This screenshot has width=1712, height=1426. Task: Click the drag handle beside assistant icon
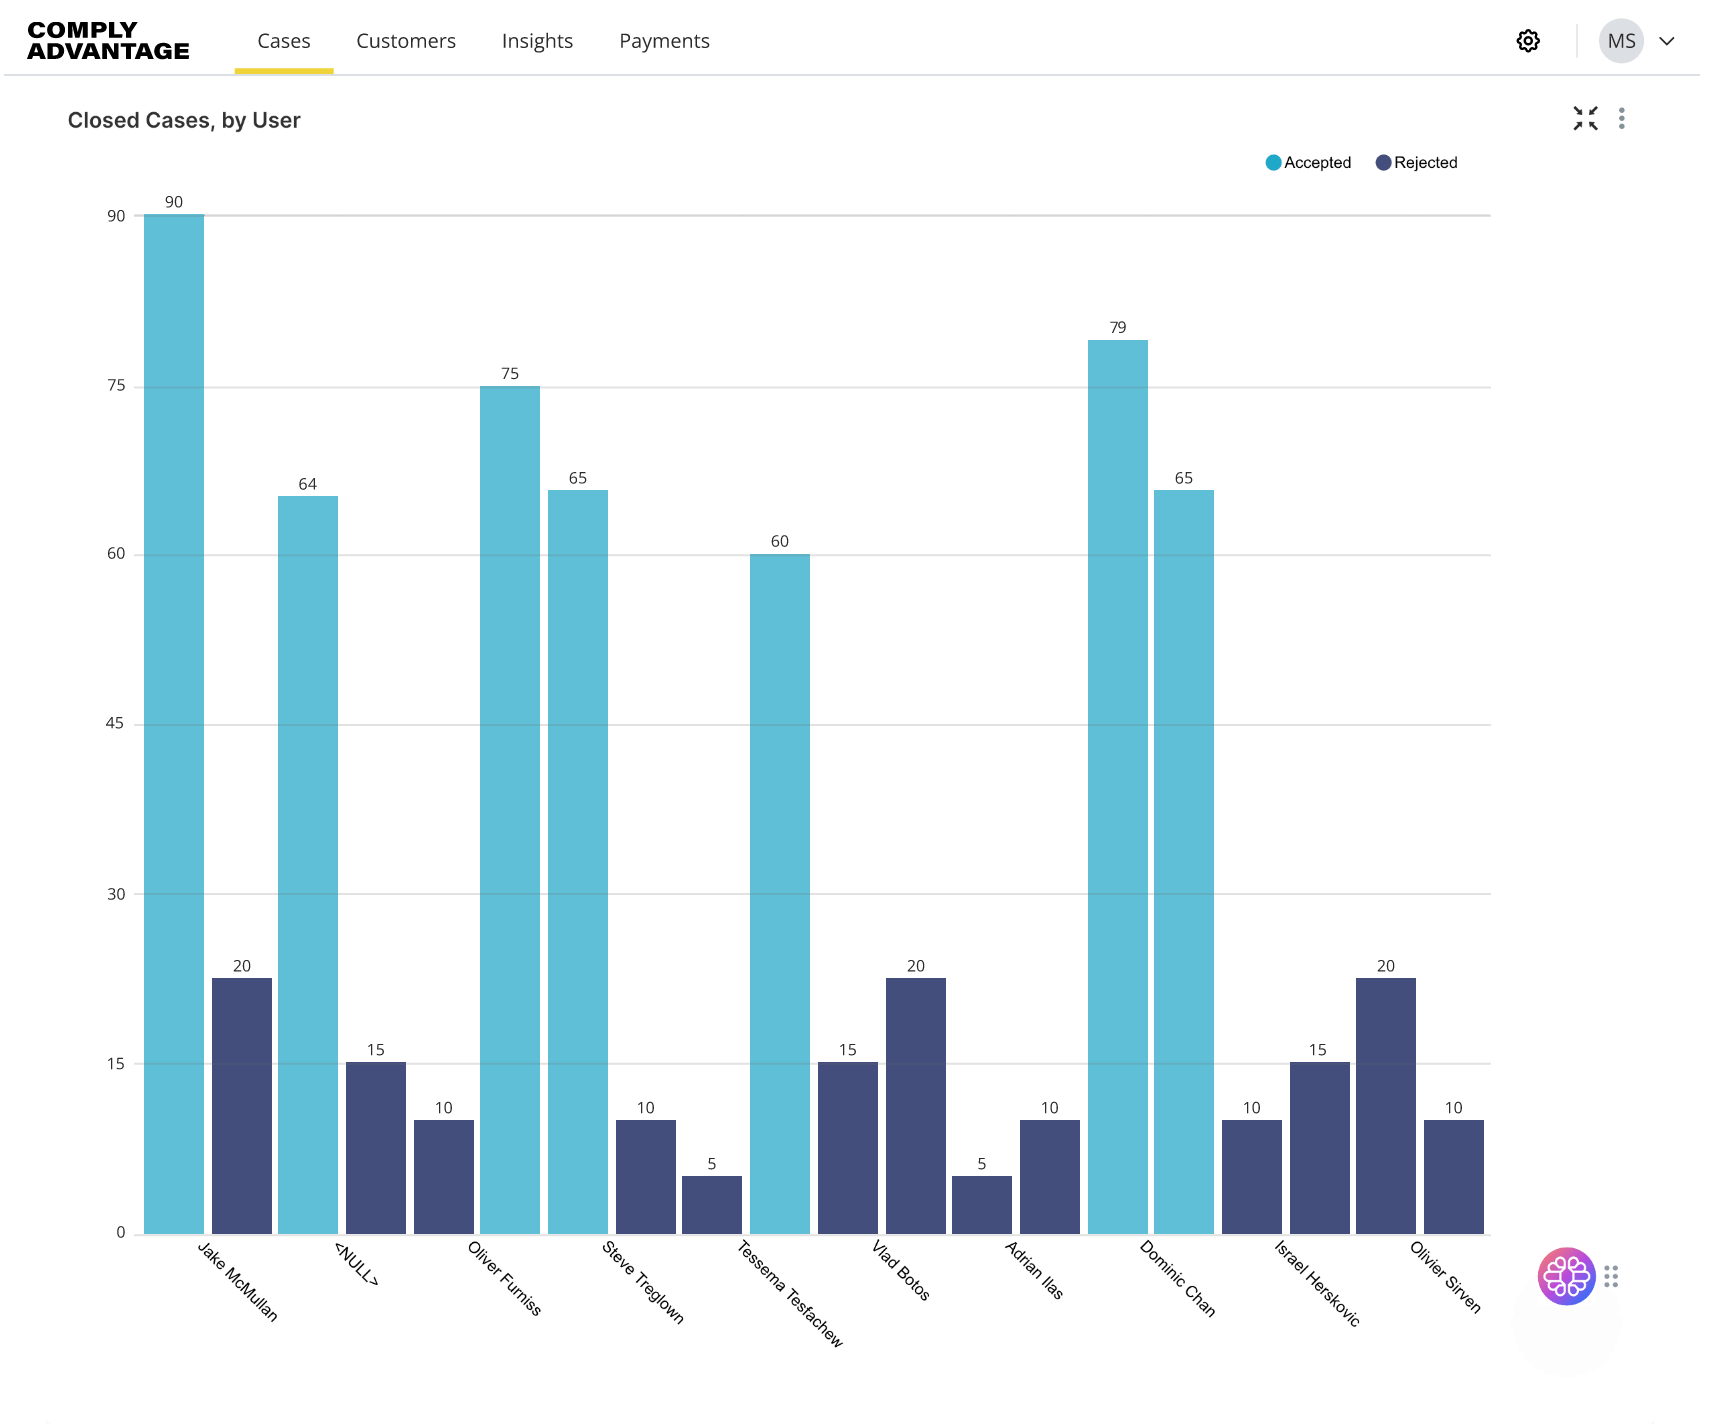[x=1611, y=1276]
